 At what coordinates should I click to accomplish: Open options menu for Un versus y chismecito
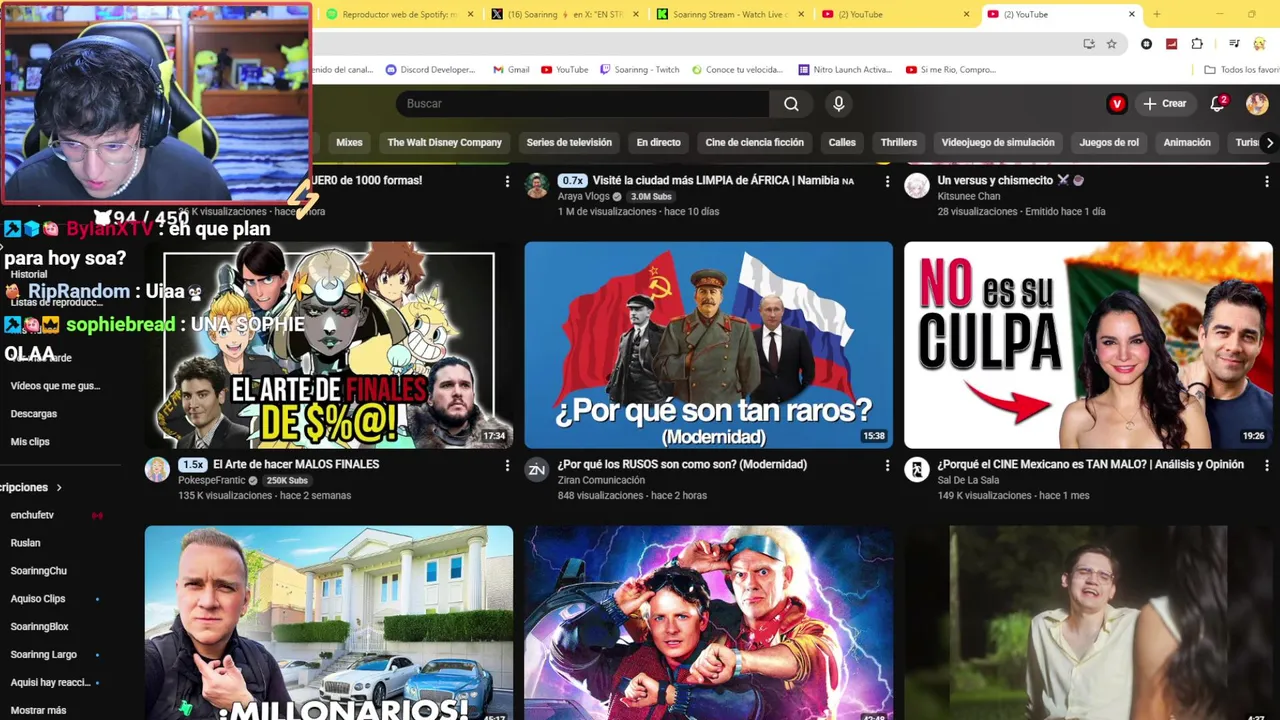pyautogui.click(x=1267, y=181)
